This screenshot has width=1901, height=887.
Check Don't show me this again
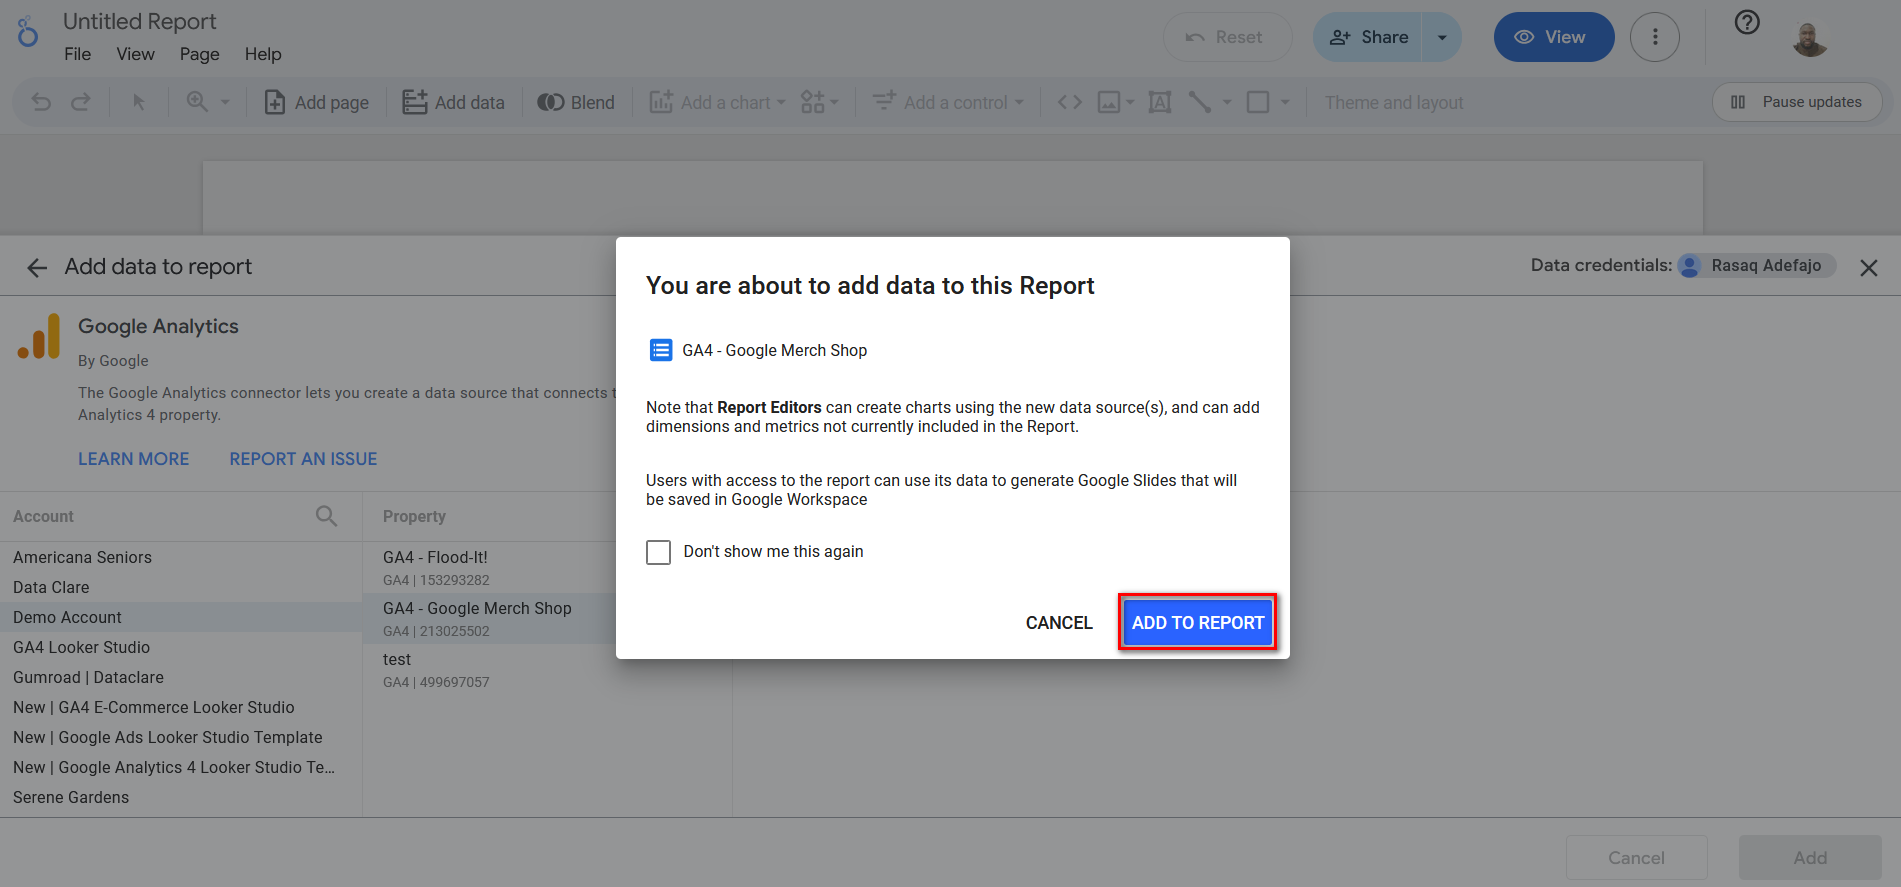coord(658,552)
